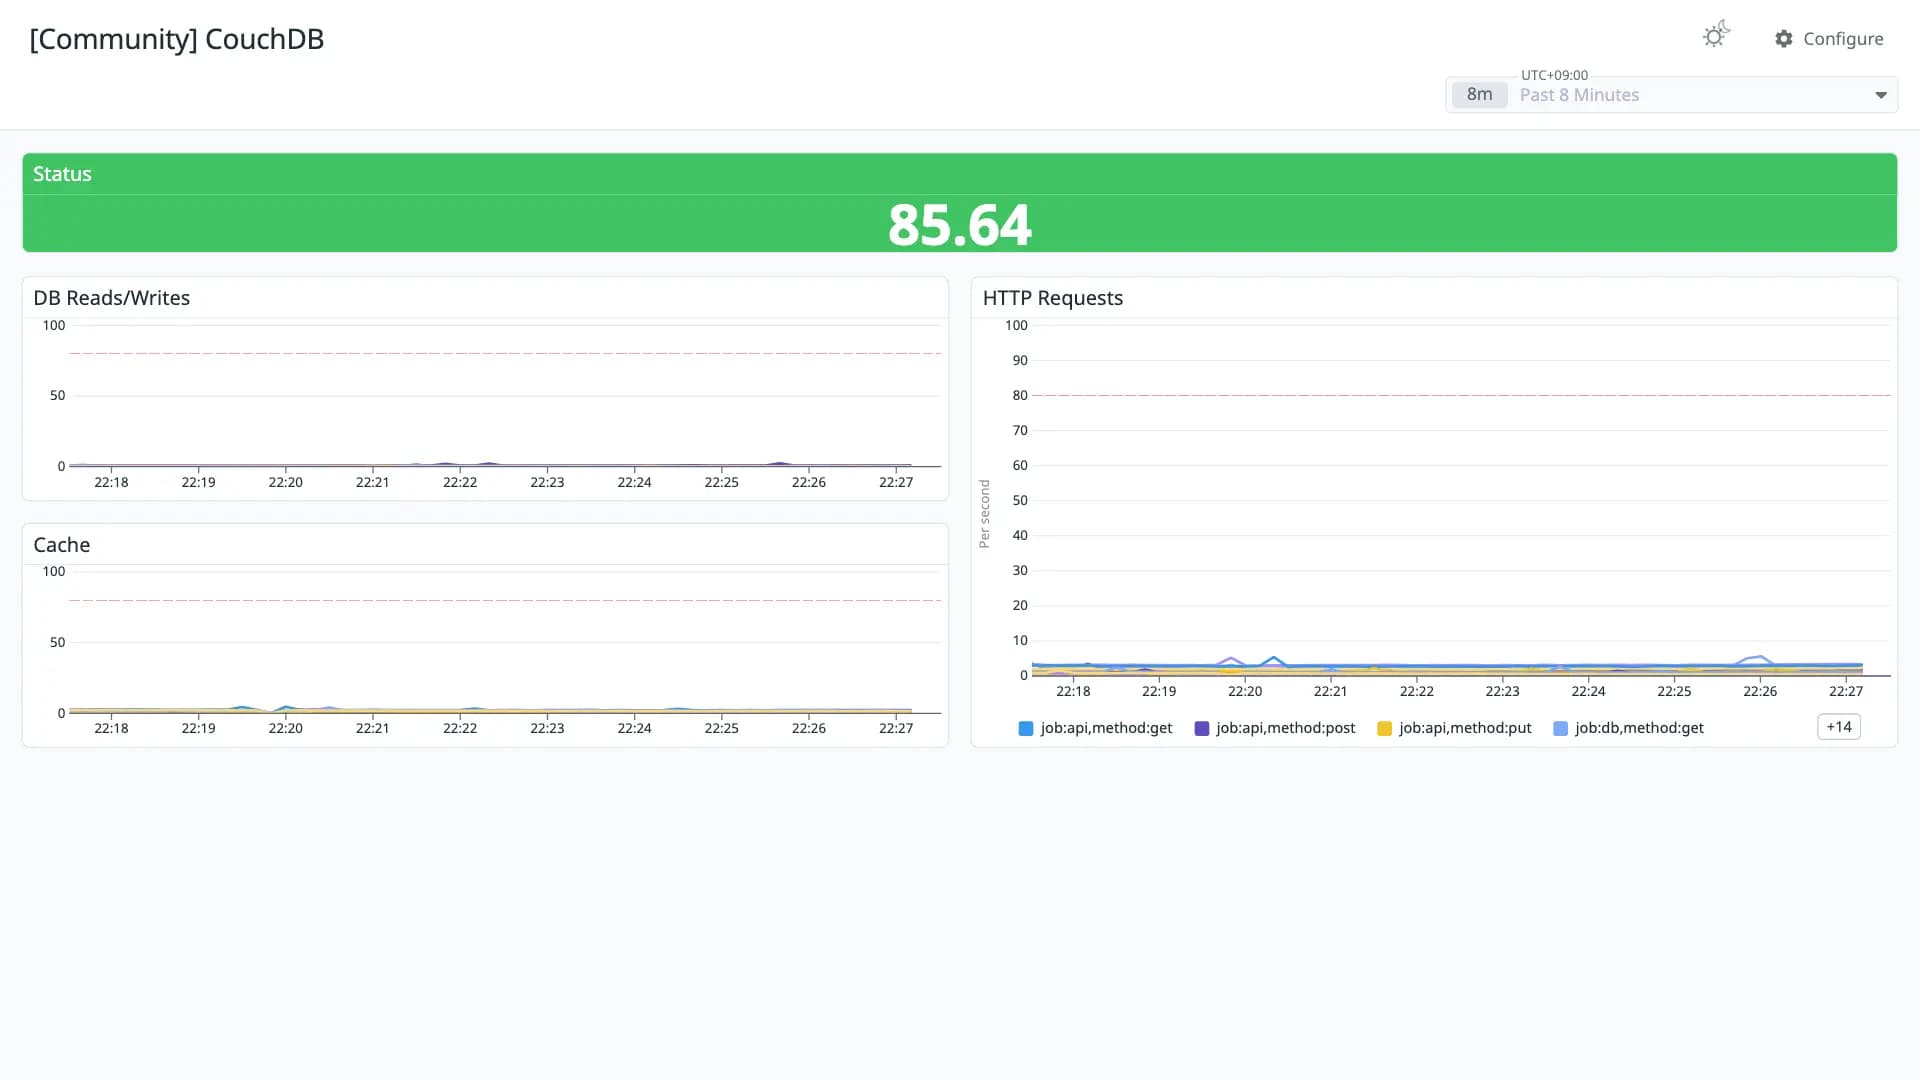Expand the +14 more legend items
This screenshot has width=1920, height=1080.
click(1838, 727)
